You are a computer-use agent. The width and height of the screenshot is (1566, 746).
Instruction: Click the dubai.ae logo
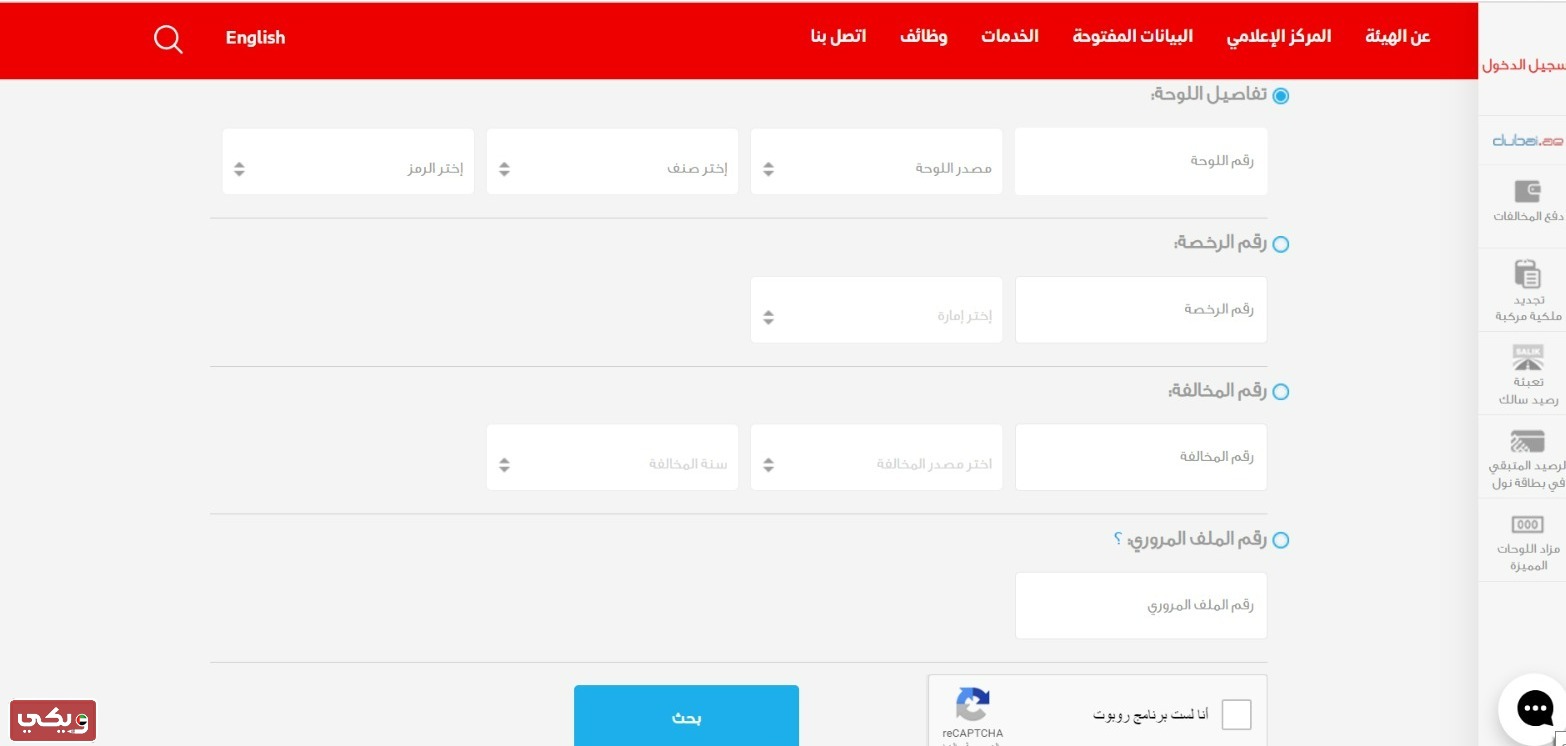[x=1527, y=141]
